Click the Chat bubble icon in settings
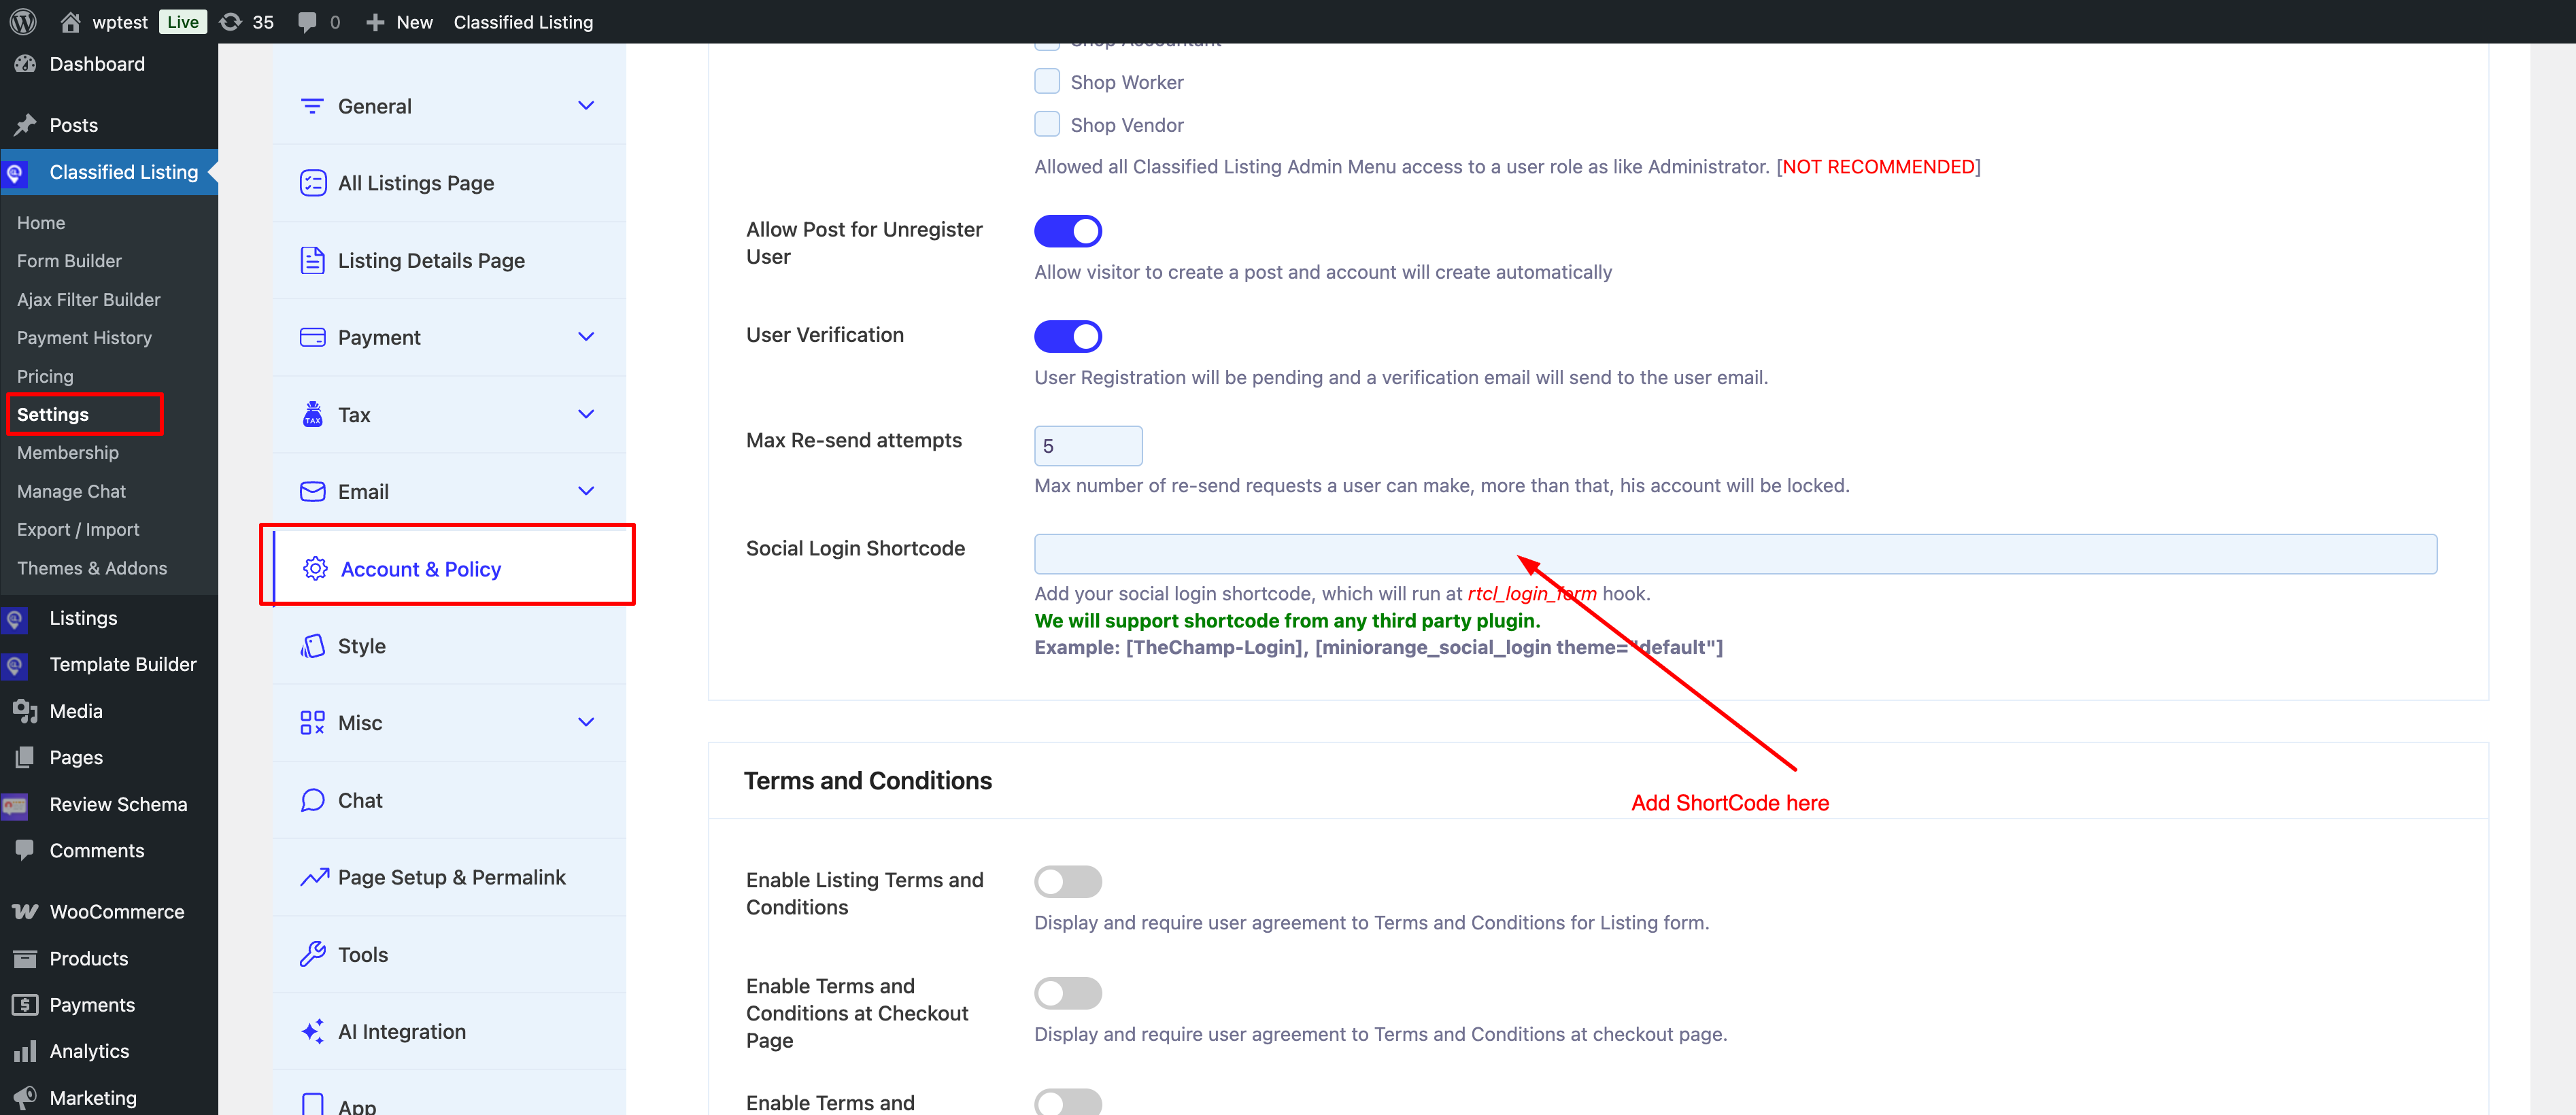Screen dimensions: 2576x1115 coord(313,800)
